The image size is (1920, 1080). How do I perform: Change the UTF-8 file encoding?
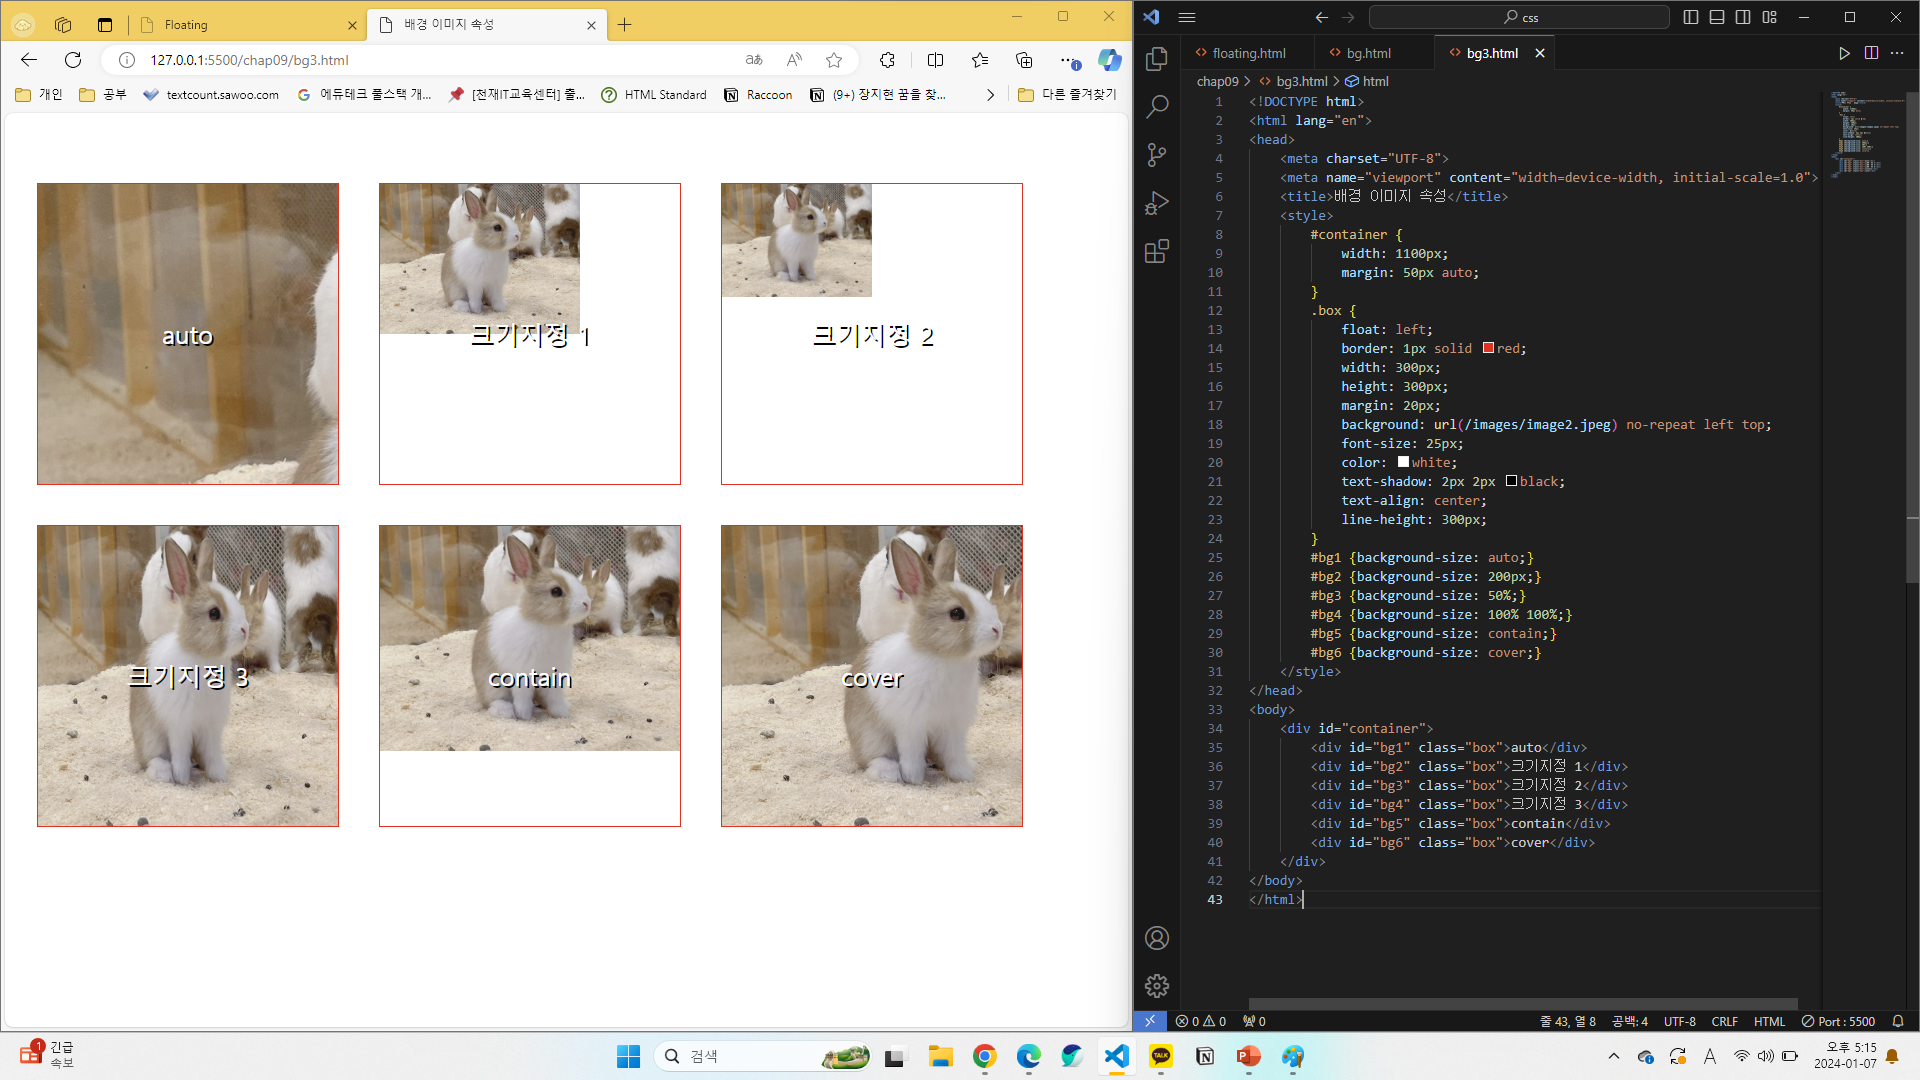tap(1680, 1021)
